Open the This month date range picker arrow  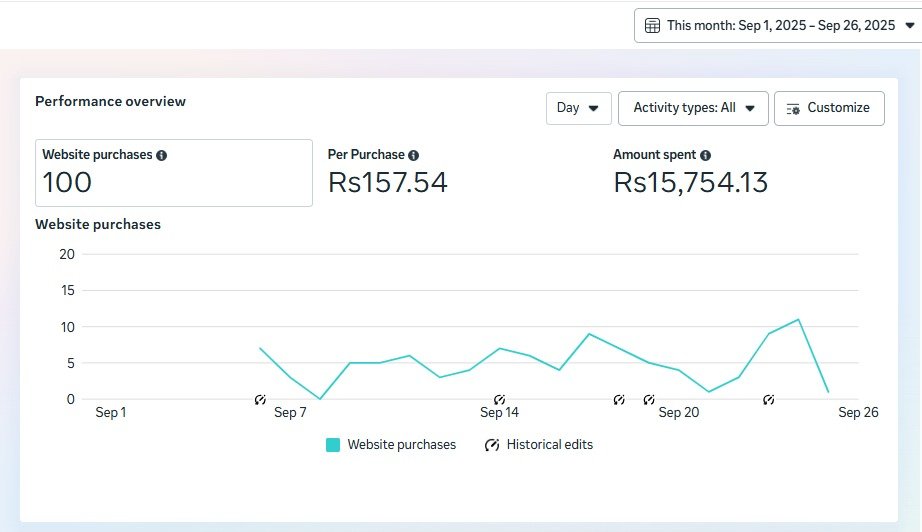910,25
